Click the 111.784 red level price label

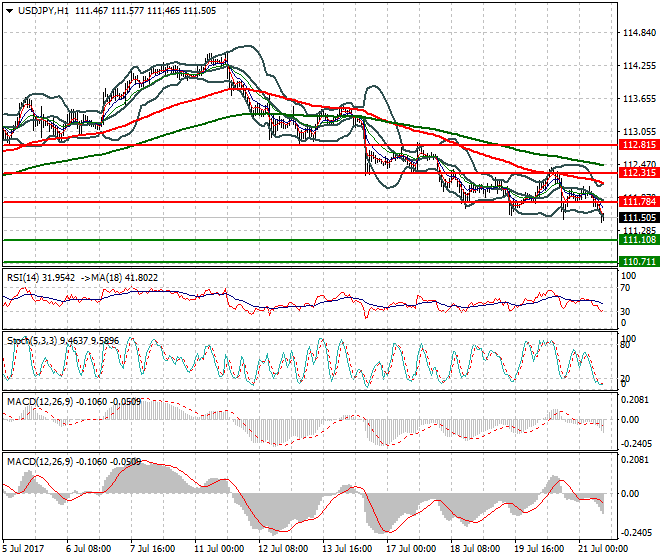[639, 202]
